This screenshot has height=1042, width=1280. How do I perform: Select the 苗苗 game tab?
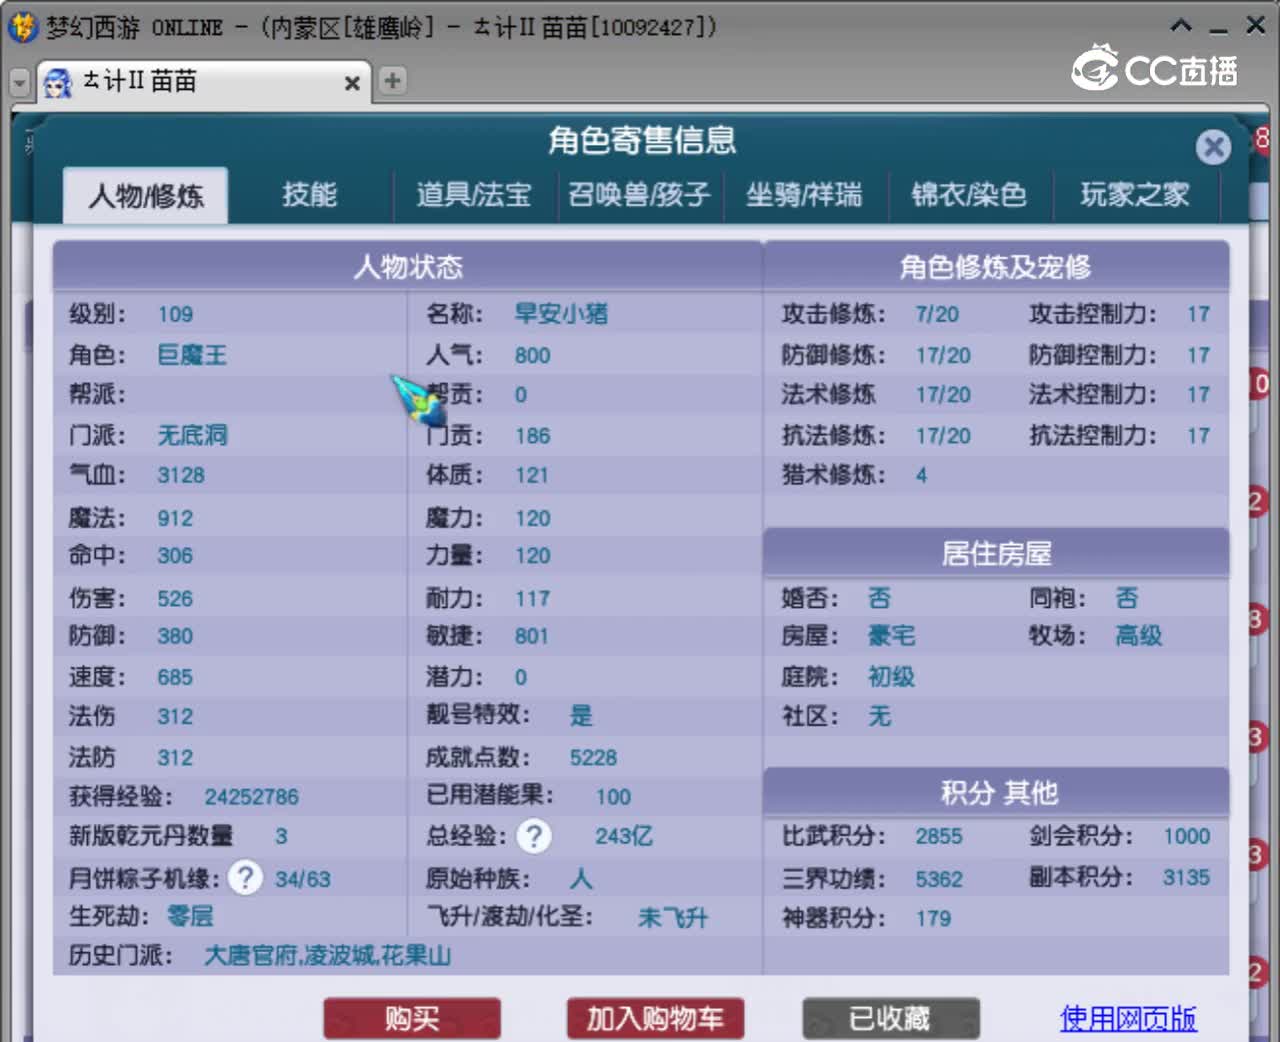pos(204,82)
